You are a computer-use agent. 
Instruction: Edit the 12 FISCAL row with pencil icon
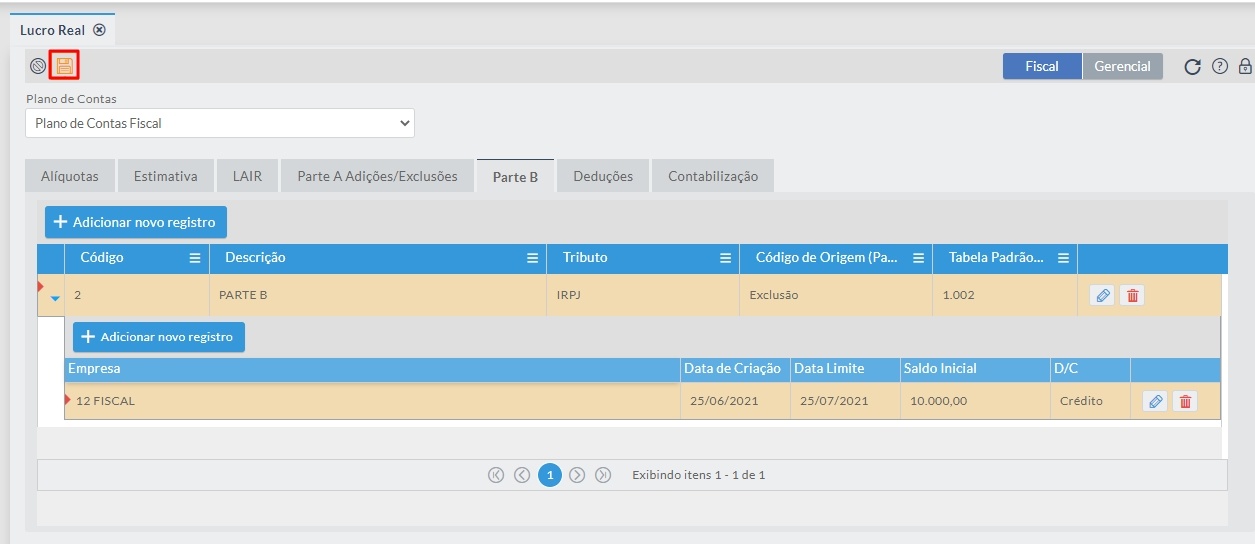coord(1155,401)
